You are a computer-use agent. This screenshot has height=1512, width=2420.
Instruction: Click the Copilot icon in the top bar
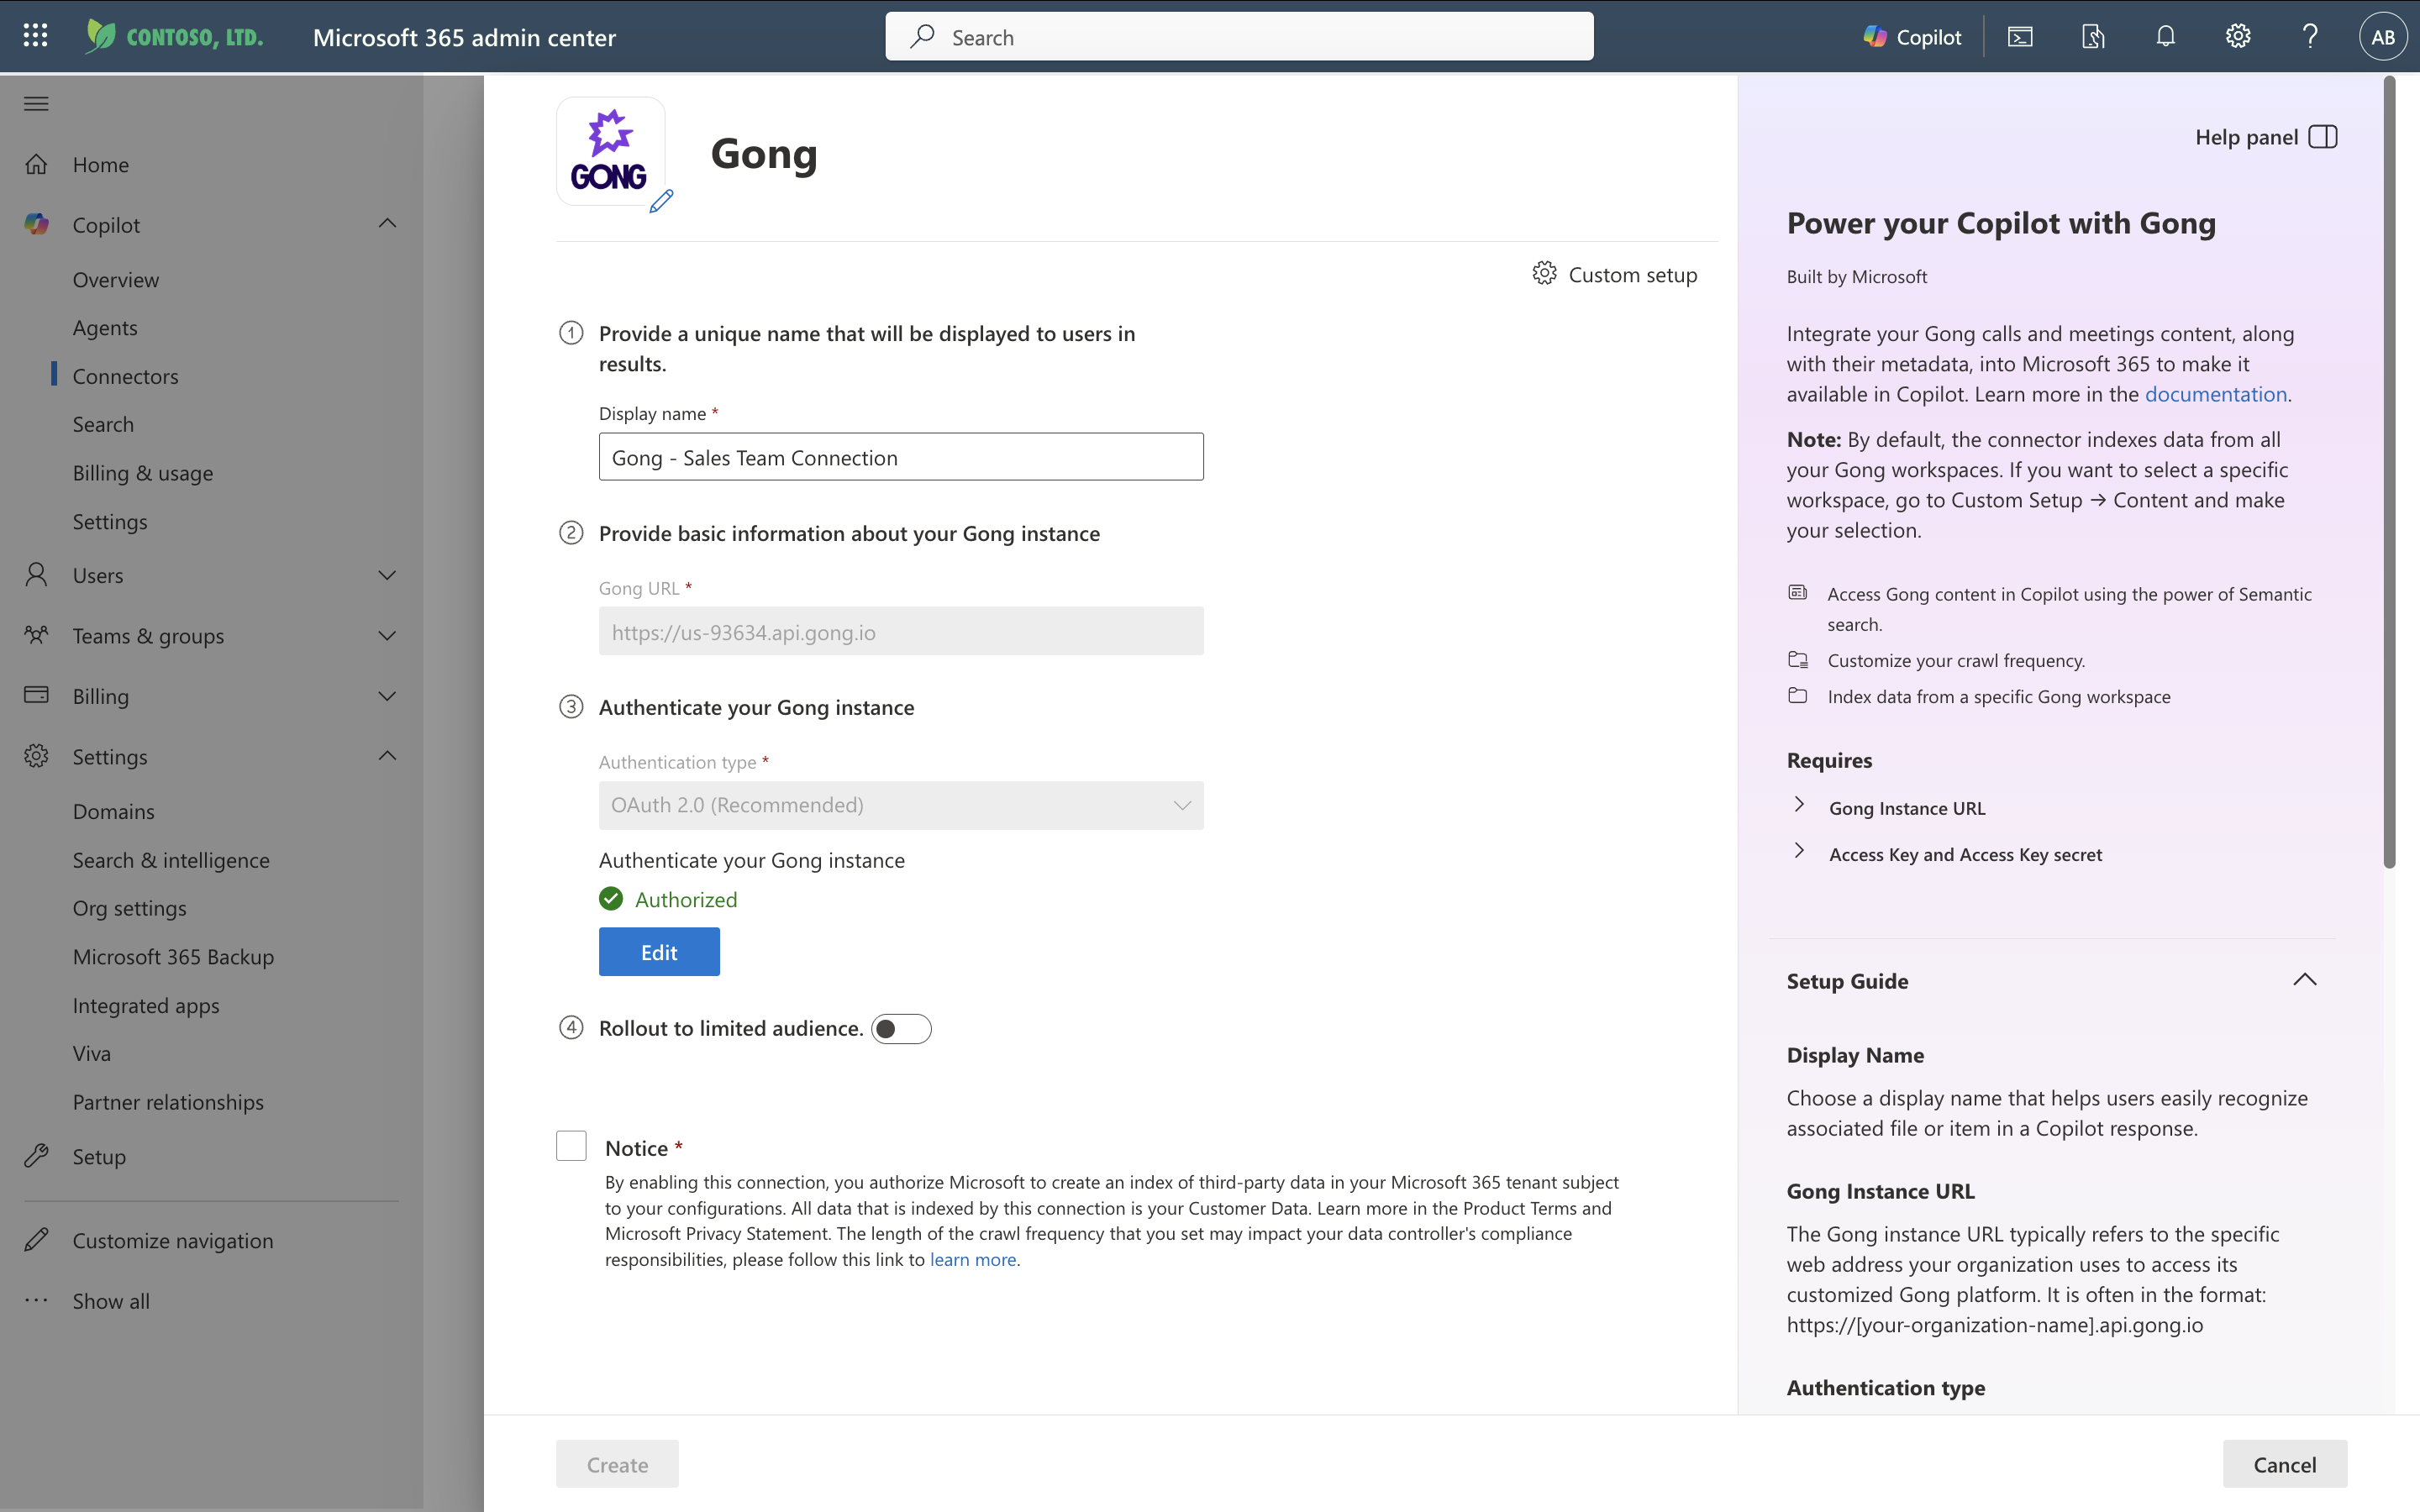tap(1911, 36)
